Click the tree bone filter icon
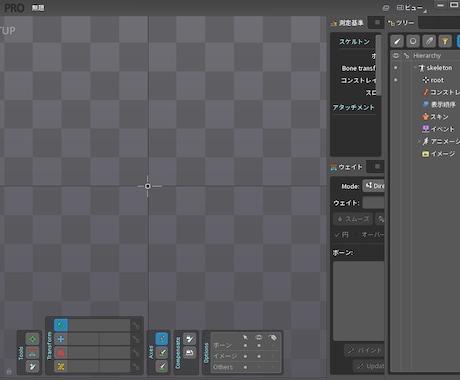 coord(397,41)
